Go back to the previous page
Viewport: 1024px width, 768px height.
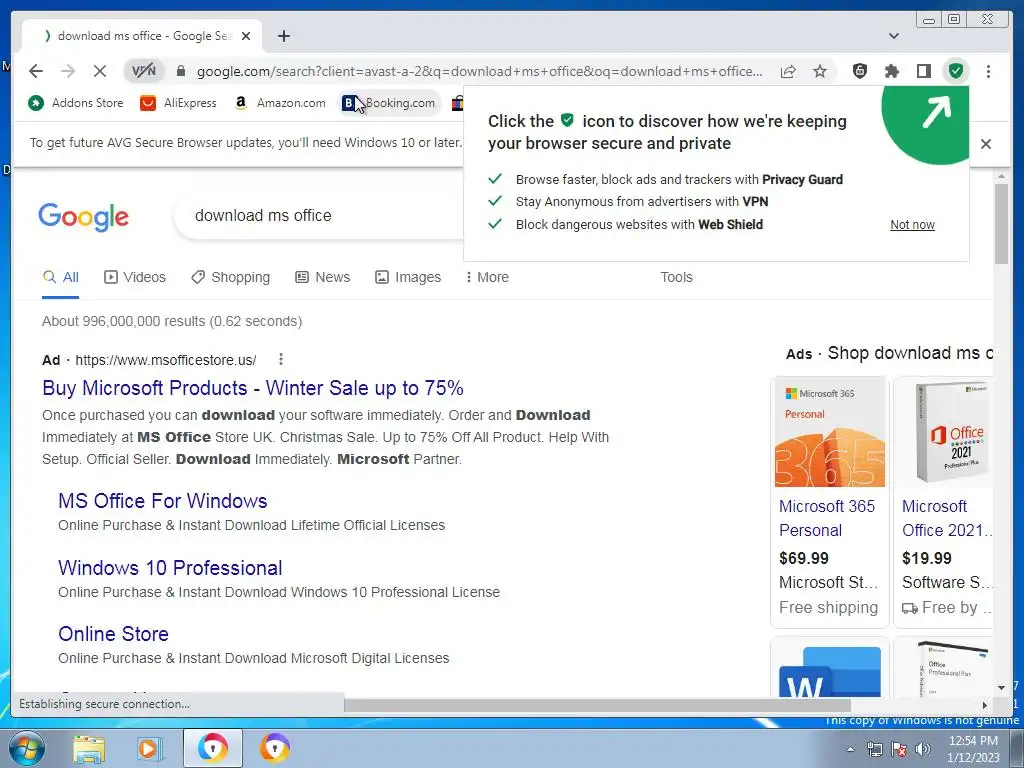[x=36, y=71]
